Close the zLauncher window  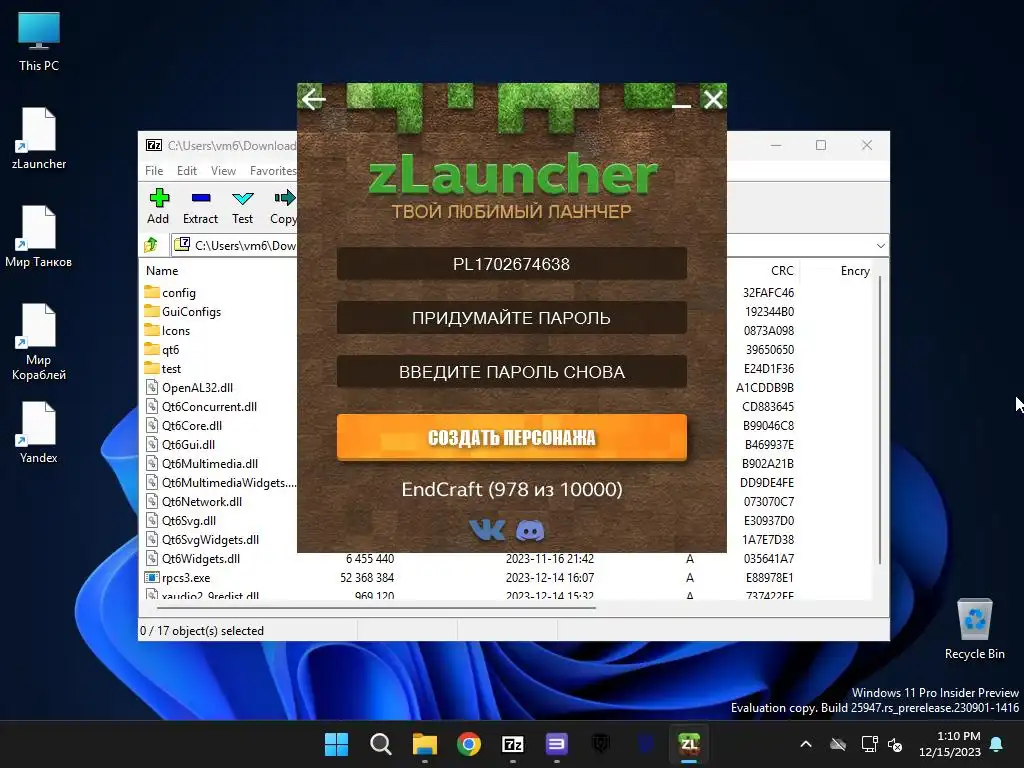(x=713, y=99)
